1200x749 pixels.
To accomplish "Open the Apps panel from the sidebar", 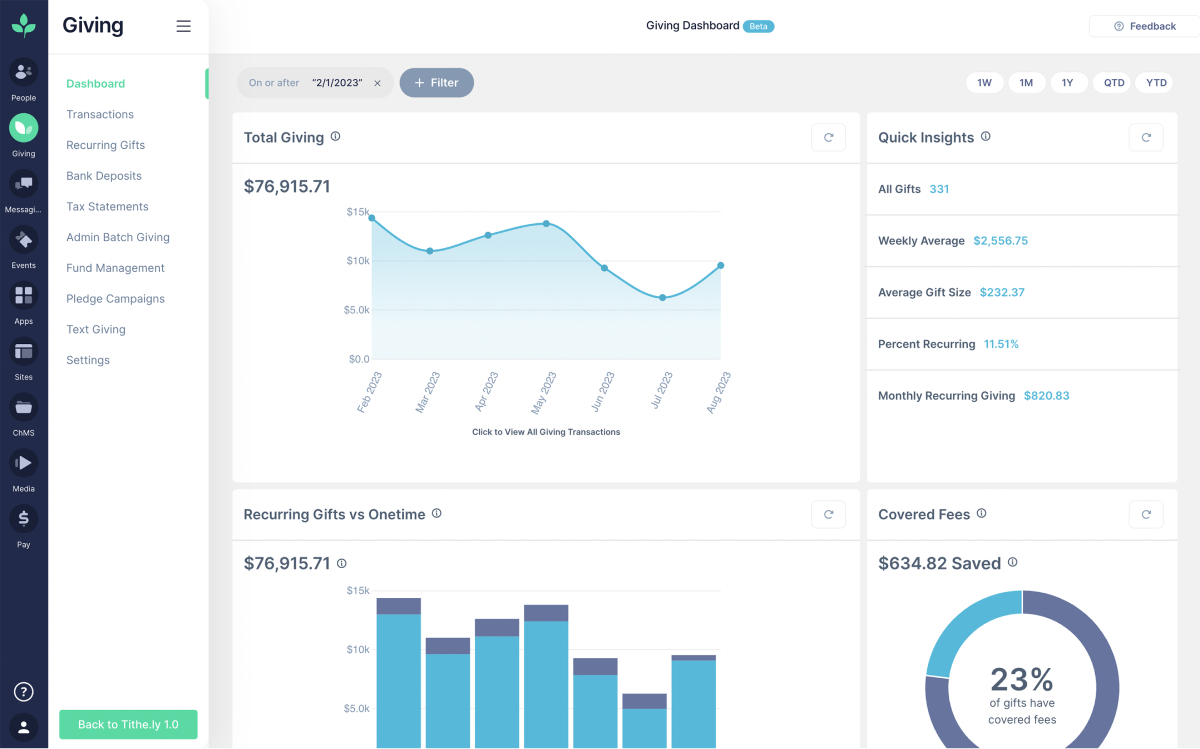I will (23, 297).
